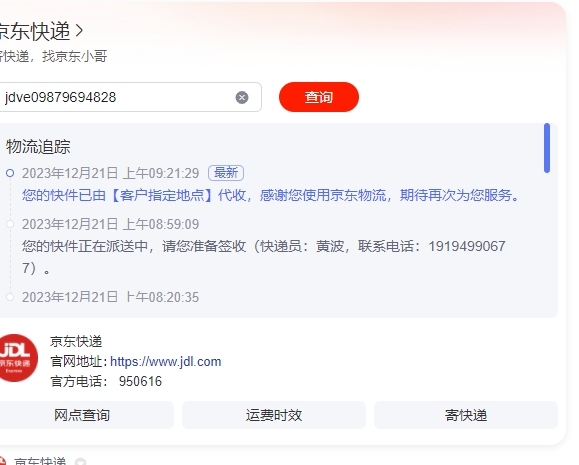The height and width of the screenshot is (465, 579).
Task: Expand the dropdown arrow beside bottom 京东快递
Action: point(80,461)
